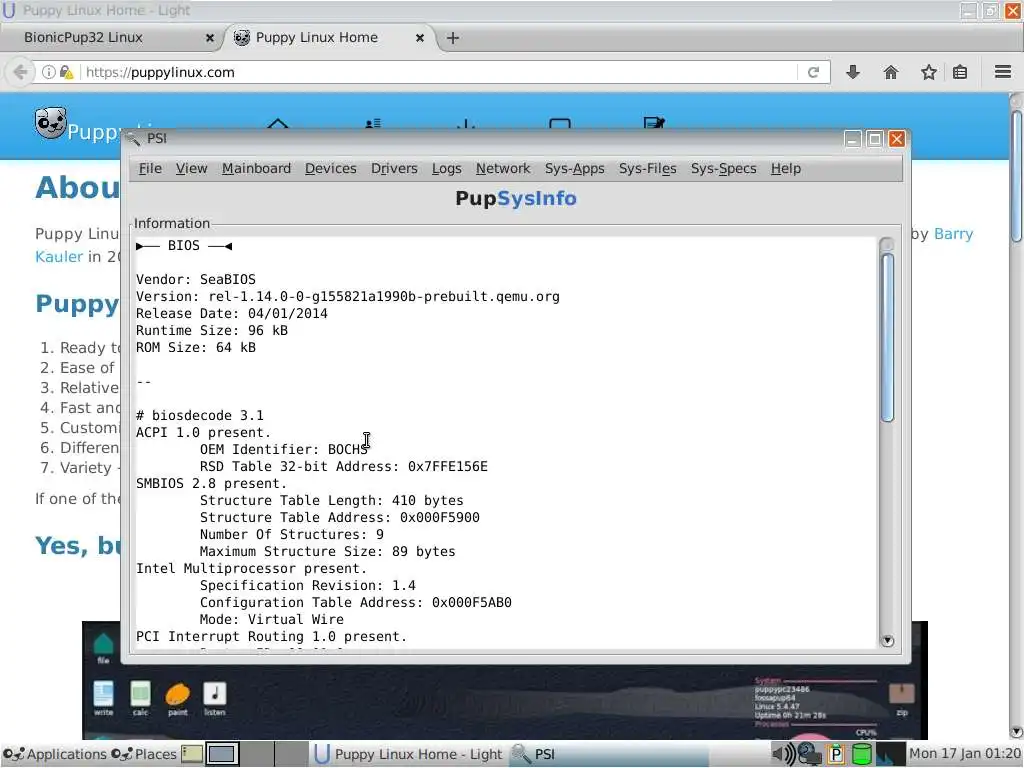Open the File menu in PSI

click(x=150, y=168)
